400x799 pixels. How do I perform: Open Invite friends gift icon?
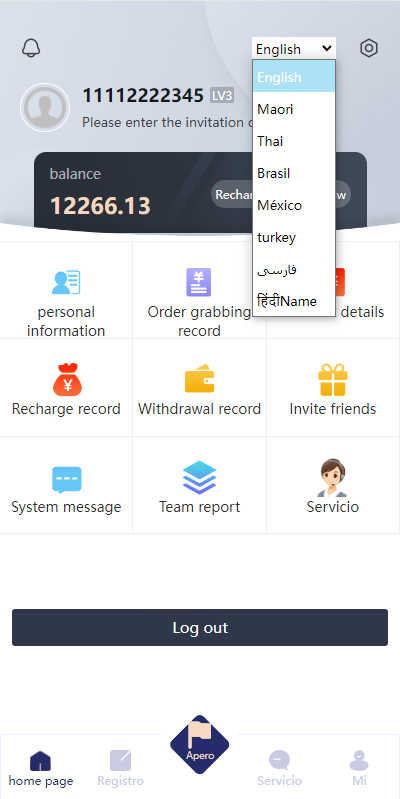333,380
